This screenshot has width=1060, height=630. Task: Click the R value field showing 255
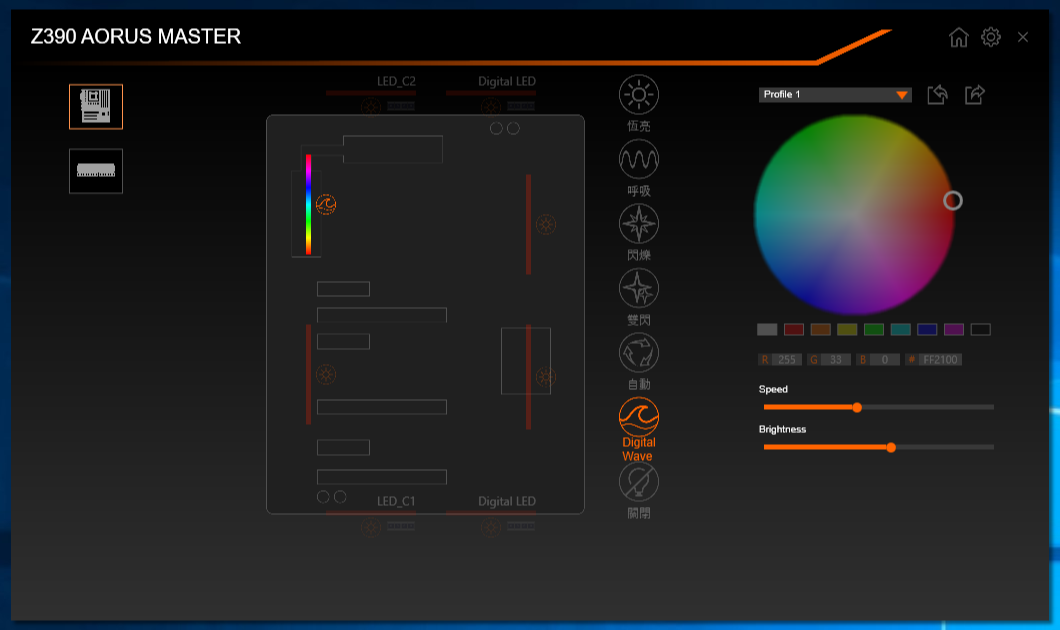(787, 360)
